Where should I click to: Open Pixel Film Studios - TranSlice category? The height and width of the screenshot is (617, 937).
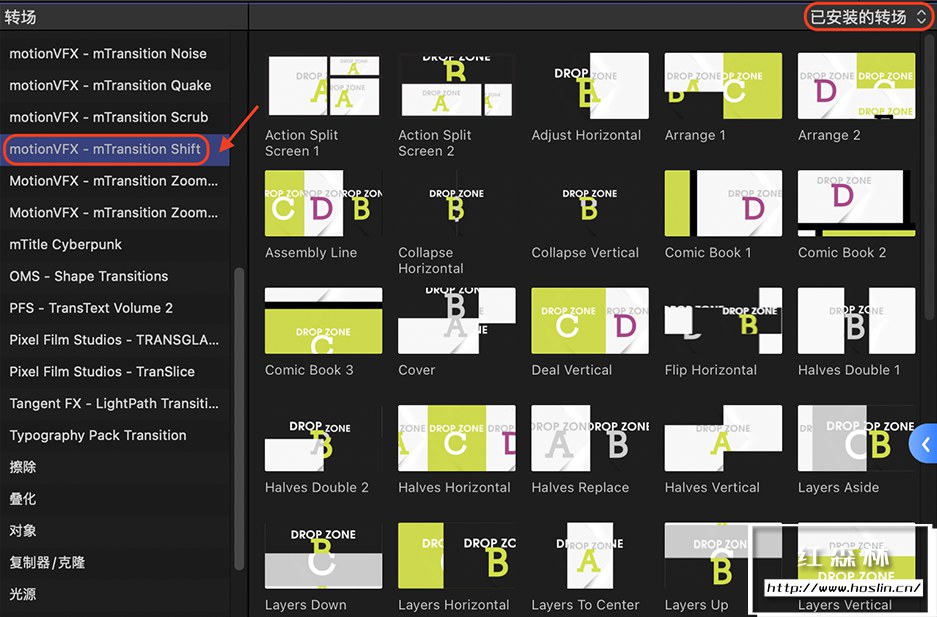point(102,371)
